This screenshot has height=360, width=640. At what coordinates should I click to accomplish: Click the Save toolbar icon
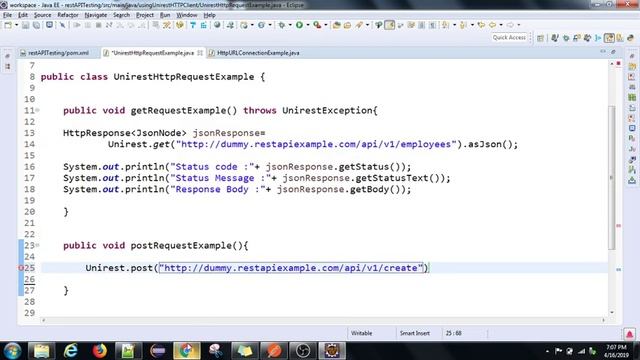pos(25,25)
